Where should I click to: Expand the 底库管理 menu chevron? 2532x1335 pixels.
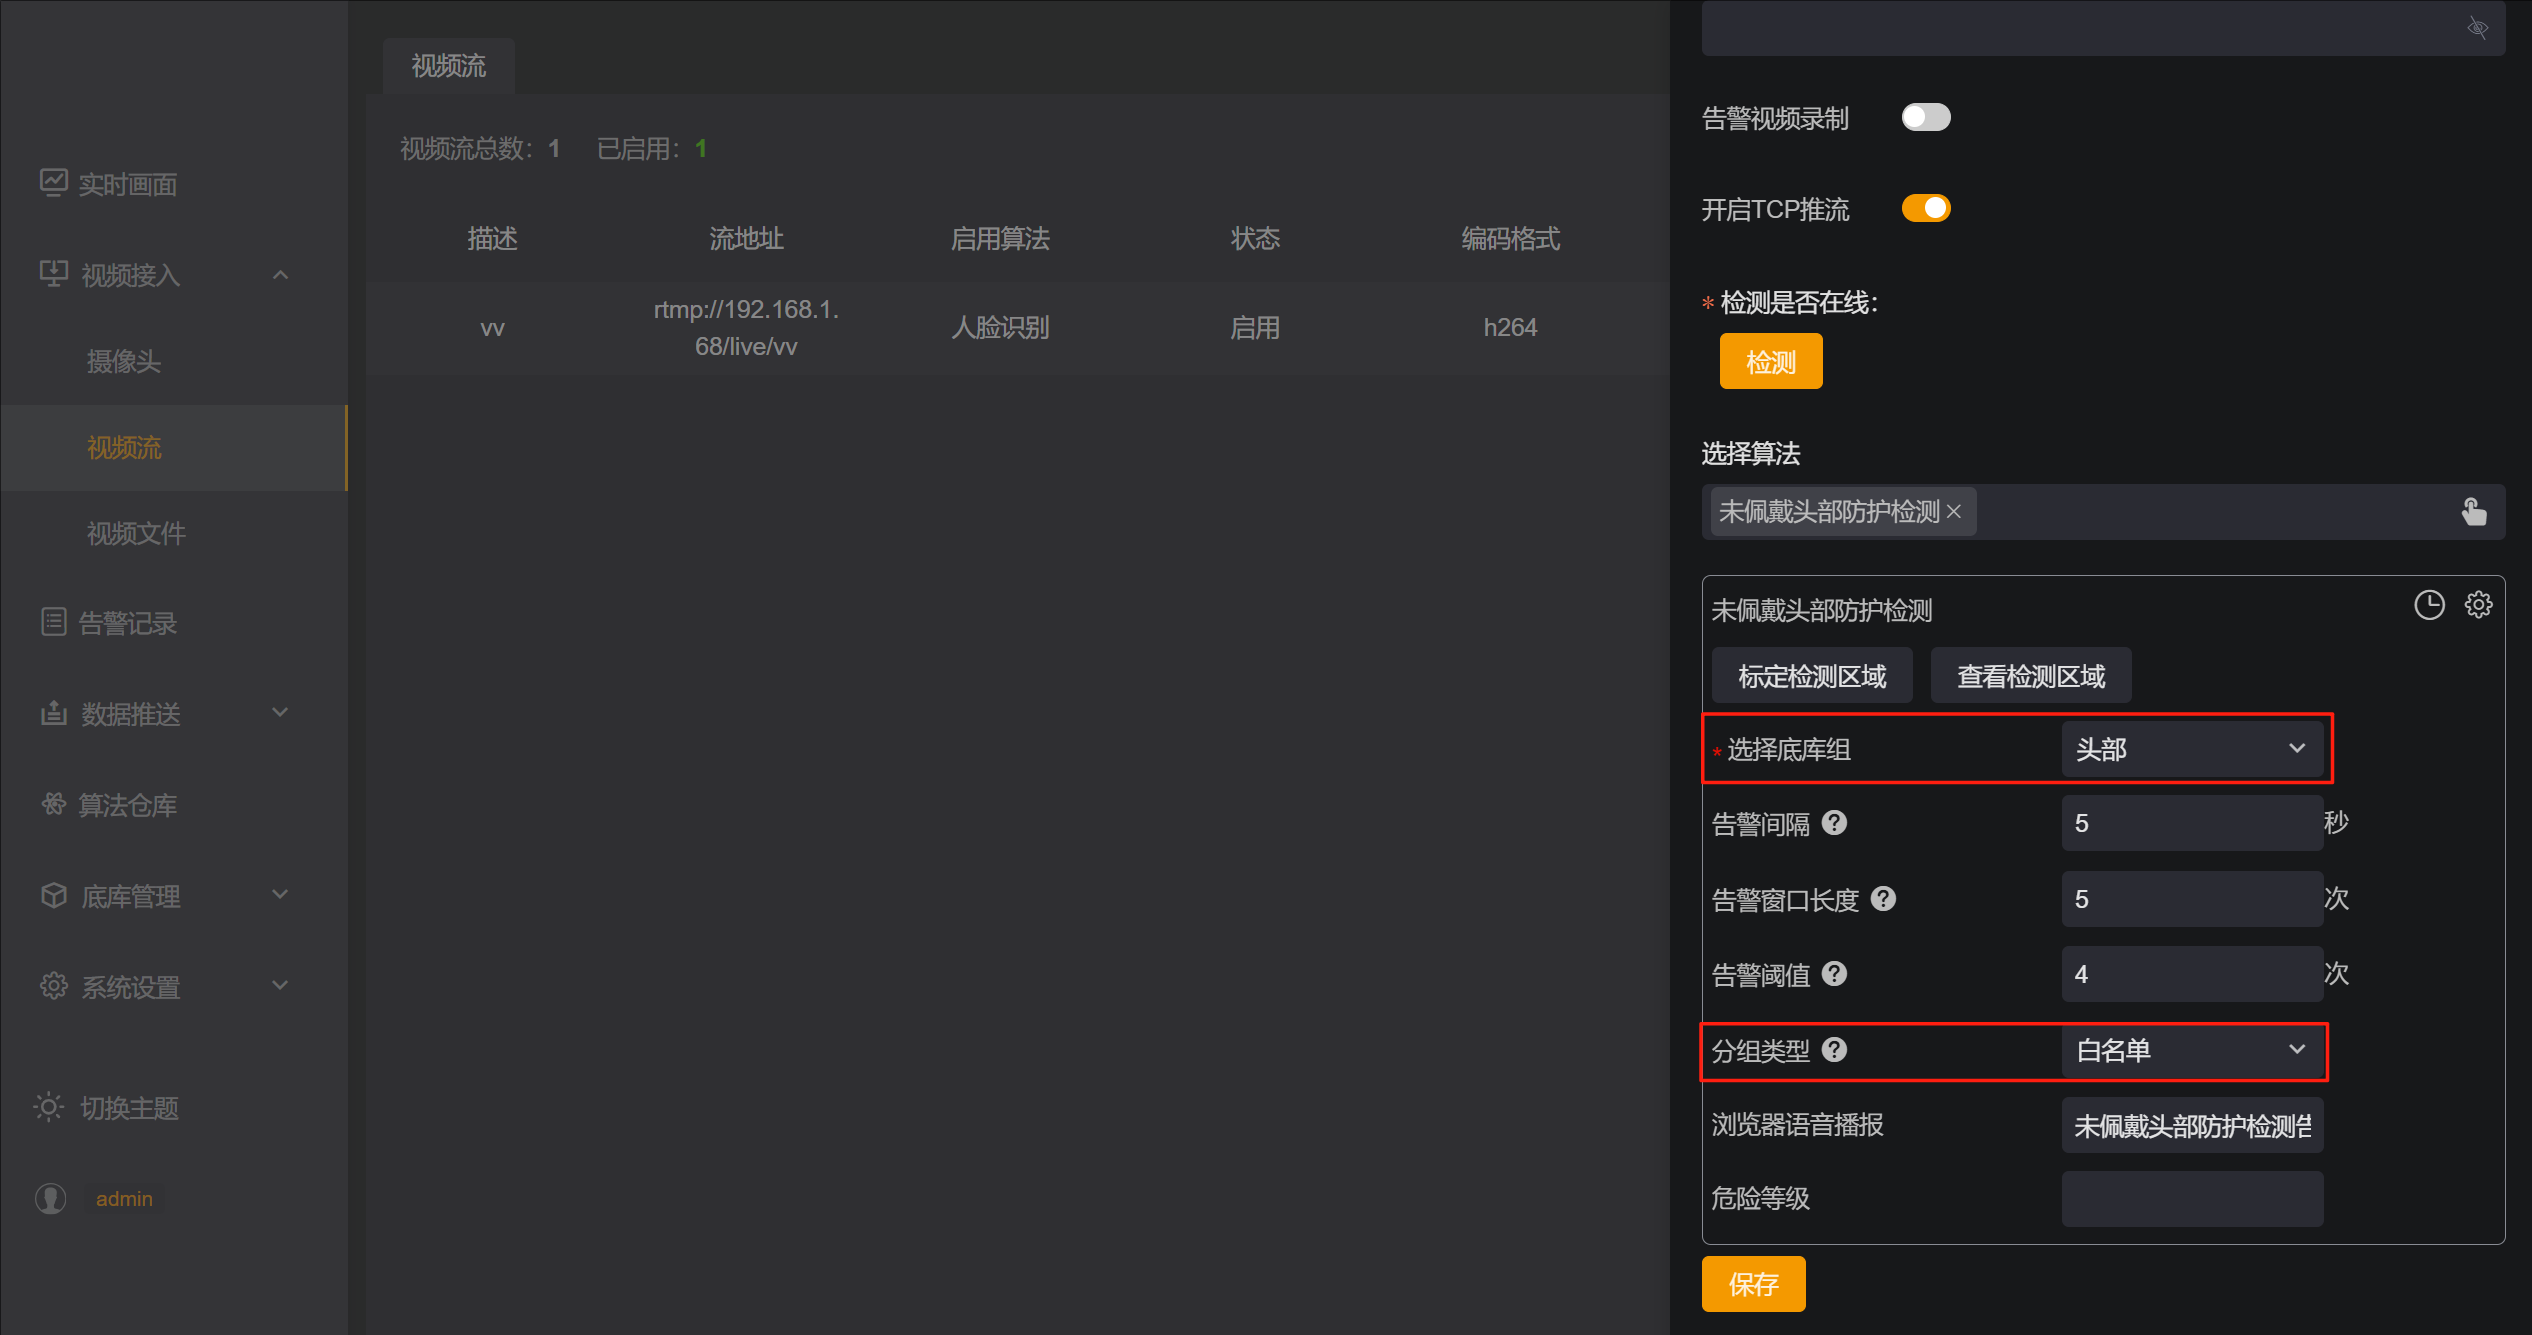[281, 894]
